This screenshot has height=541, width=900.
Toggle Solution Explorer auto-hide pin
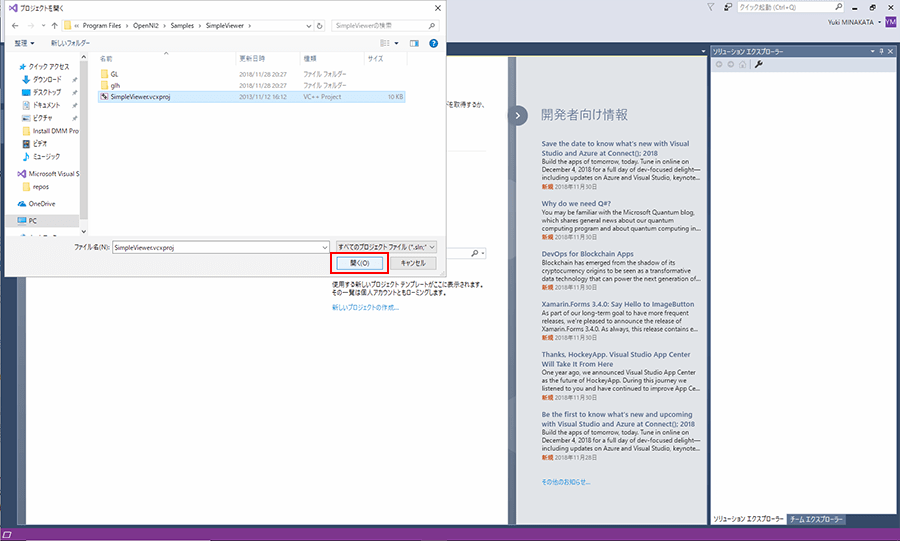(882, 52)
